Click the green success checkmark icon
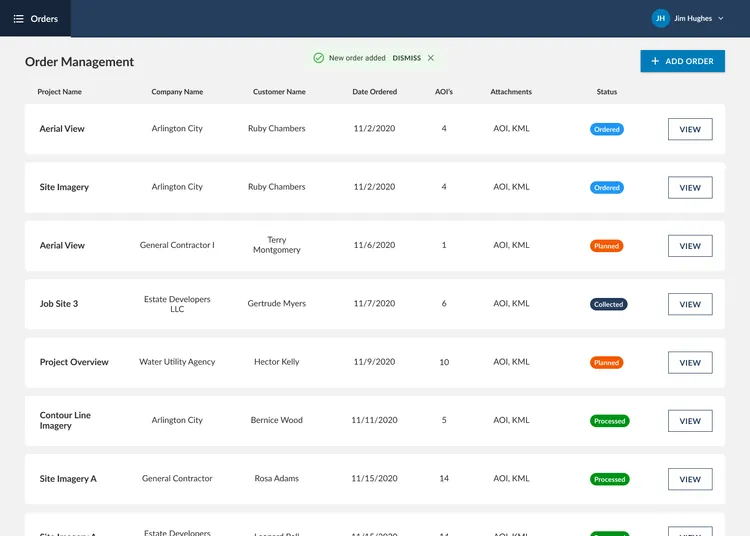This screenshot has height=536, width=750. point(318,58)
